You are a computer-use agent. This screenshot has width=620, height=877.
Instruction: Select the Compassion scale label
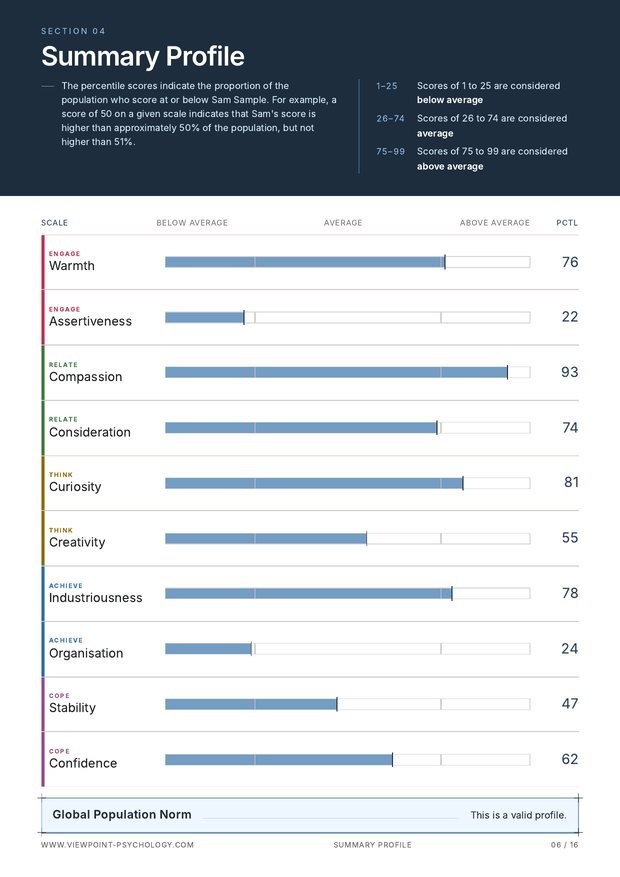click(x=86, y=377)
